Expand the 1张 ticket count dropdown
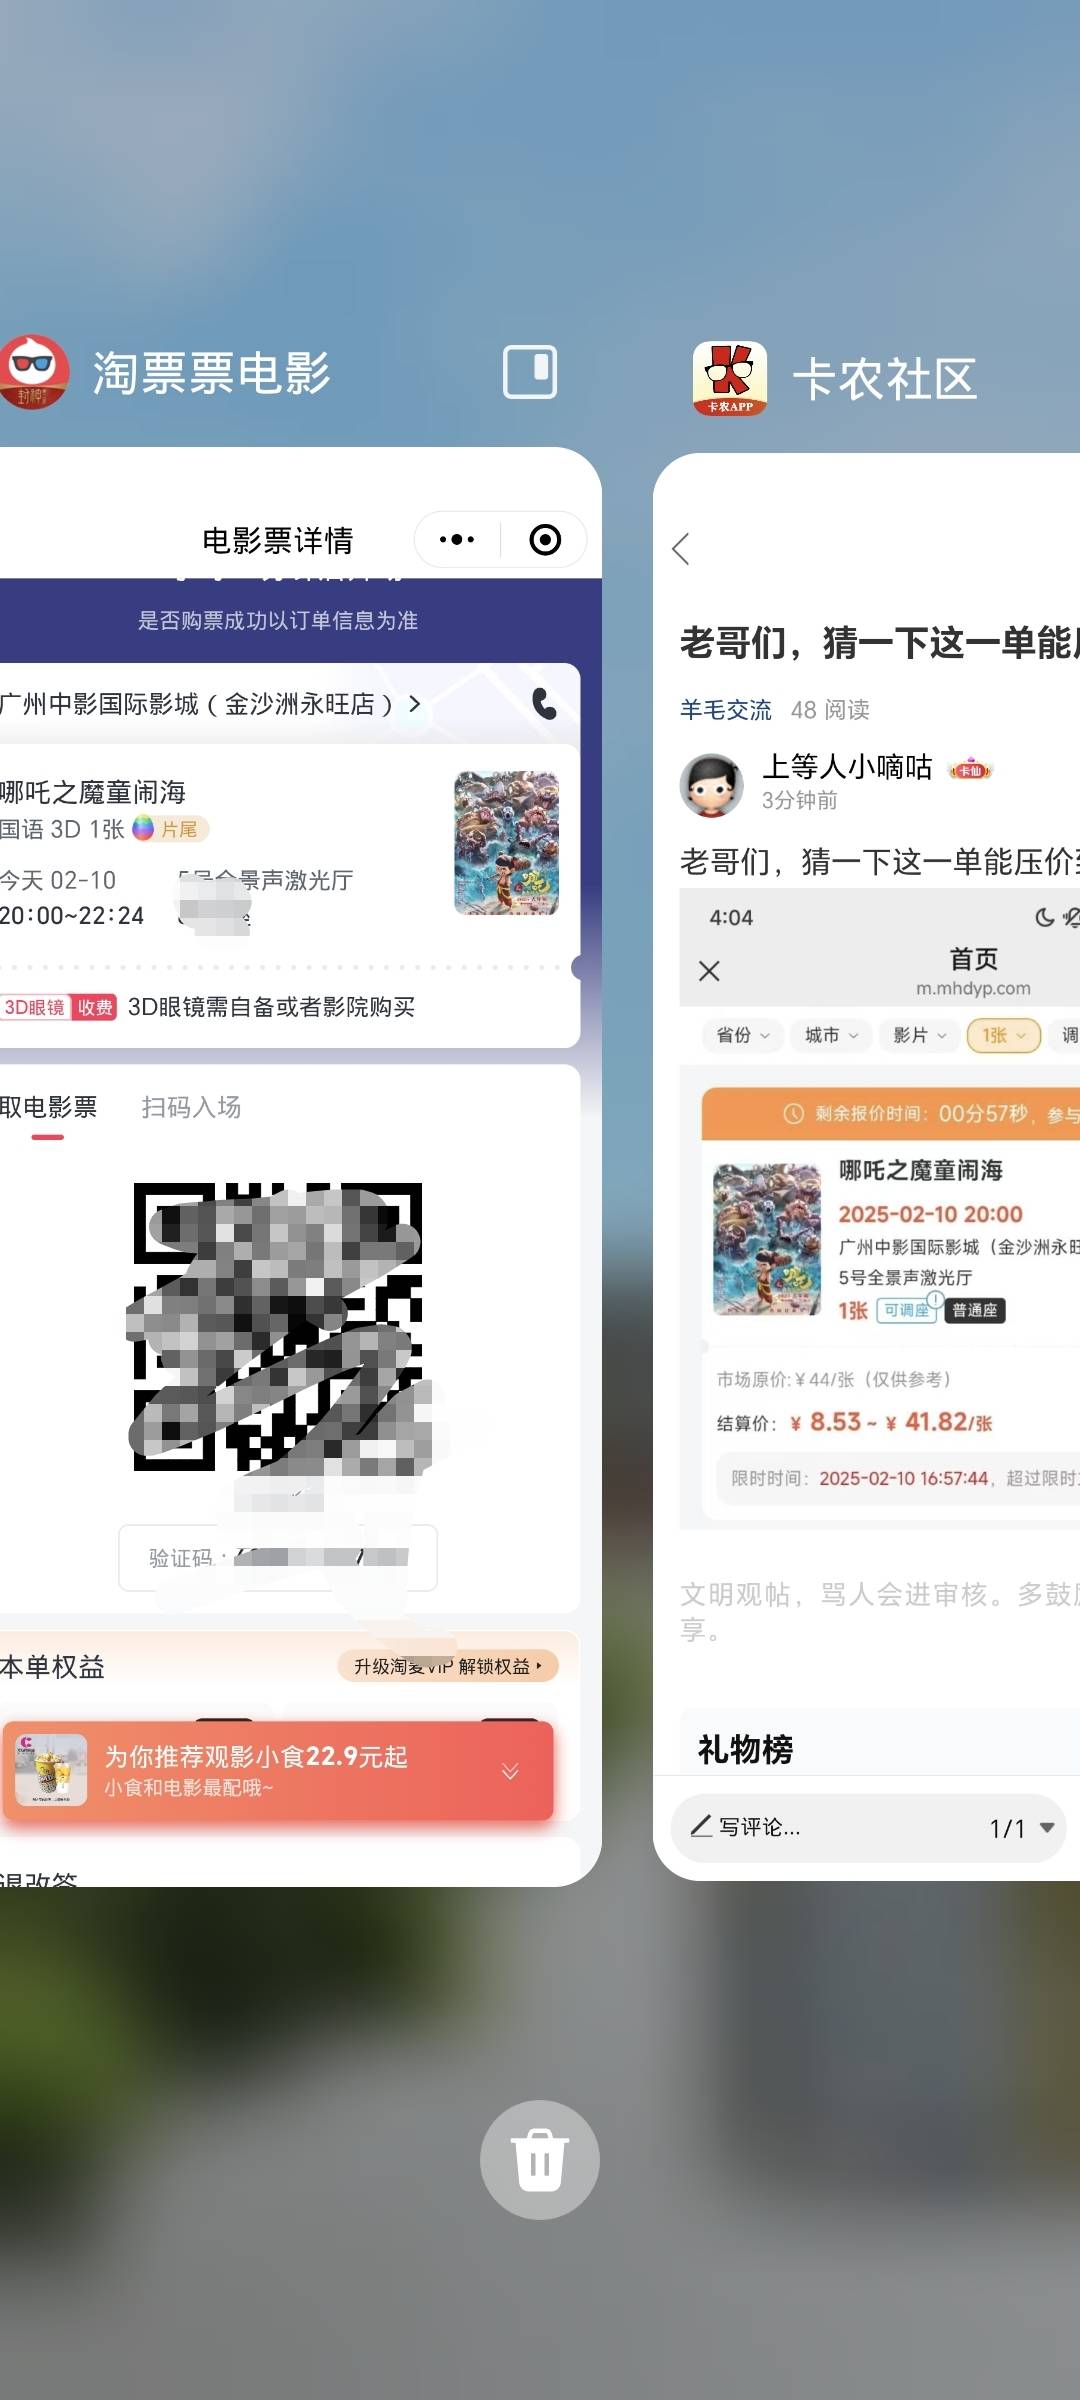The width and height of the screenshot is (1080, 2400). click(x=1004, y=1035)
